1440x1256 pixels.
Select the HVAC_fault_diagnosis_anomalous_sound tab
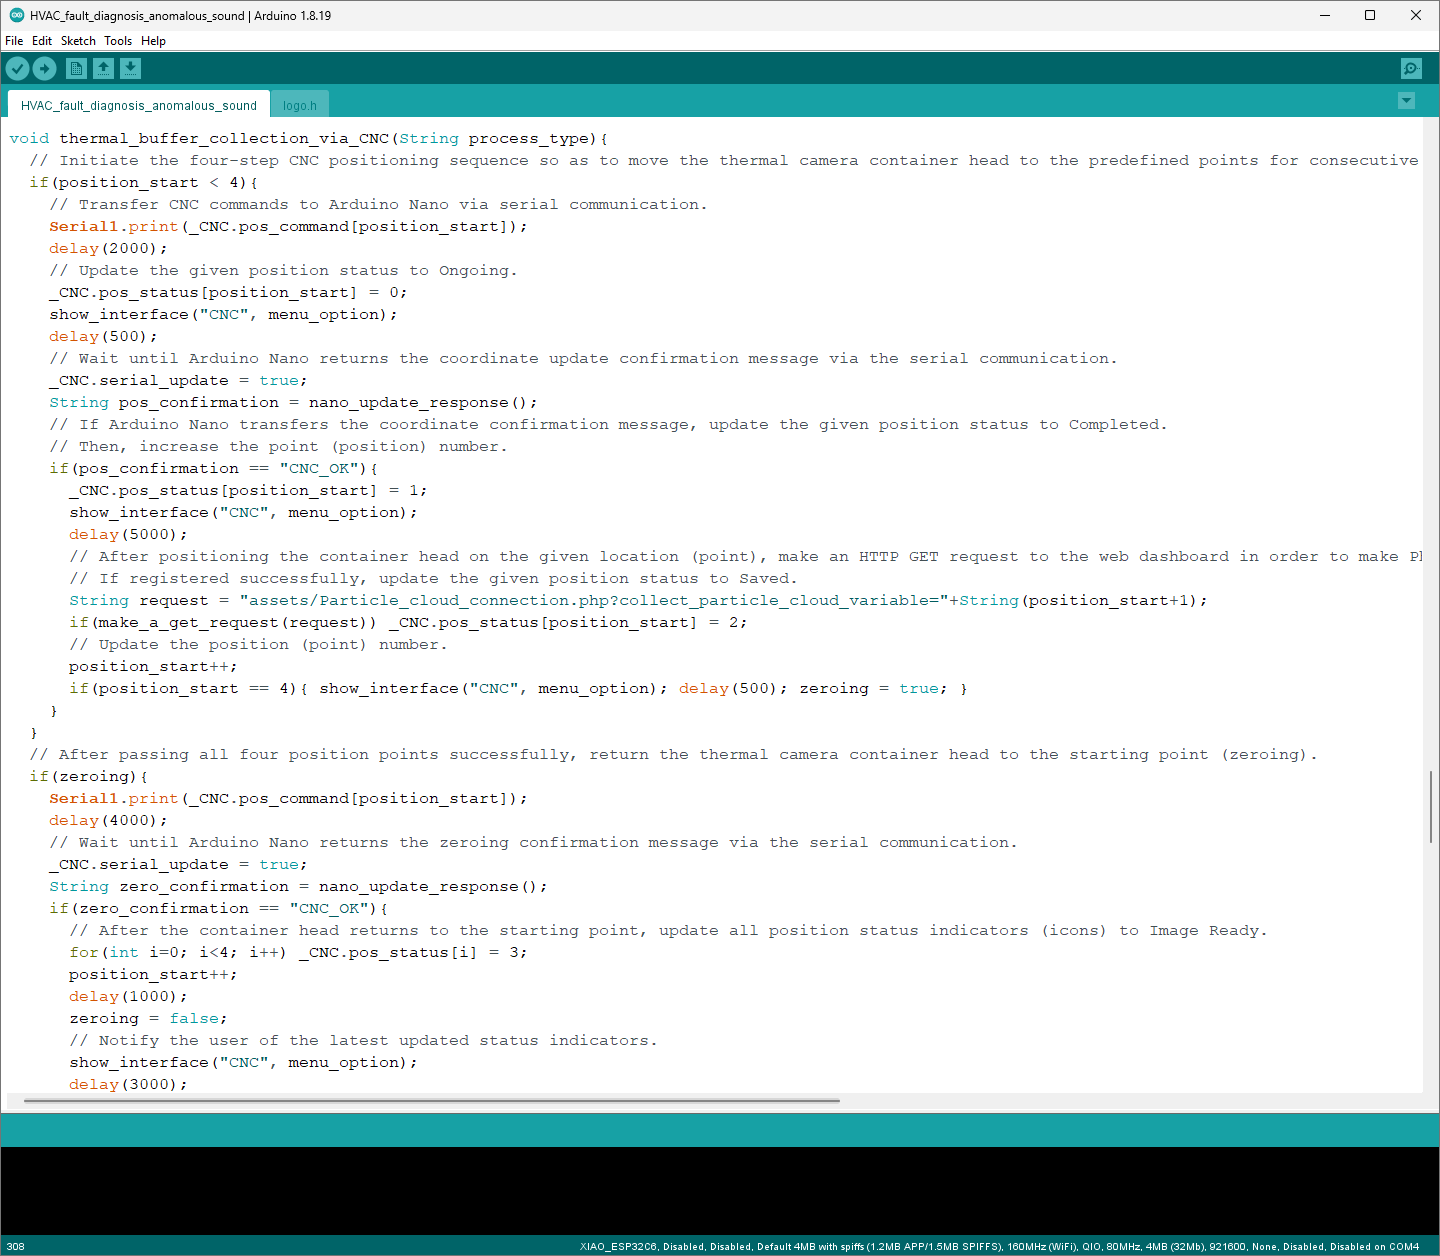pyautogui.click(x=138, y=106)
